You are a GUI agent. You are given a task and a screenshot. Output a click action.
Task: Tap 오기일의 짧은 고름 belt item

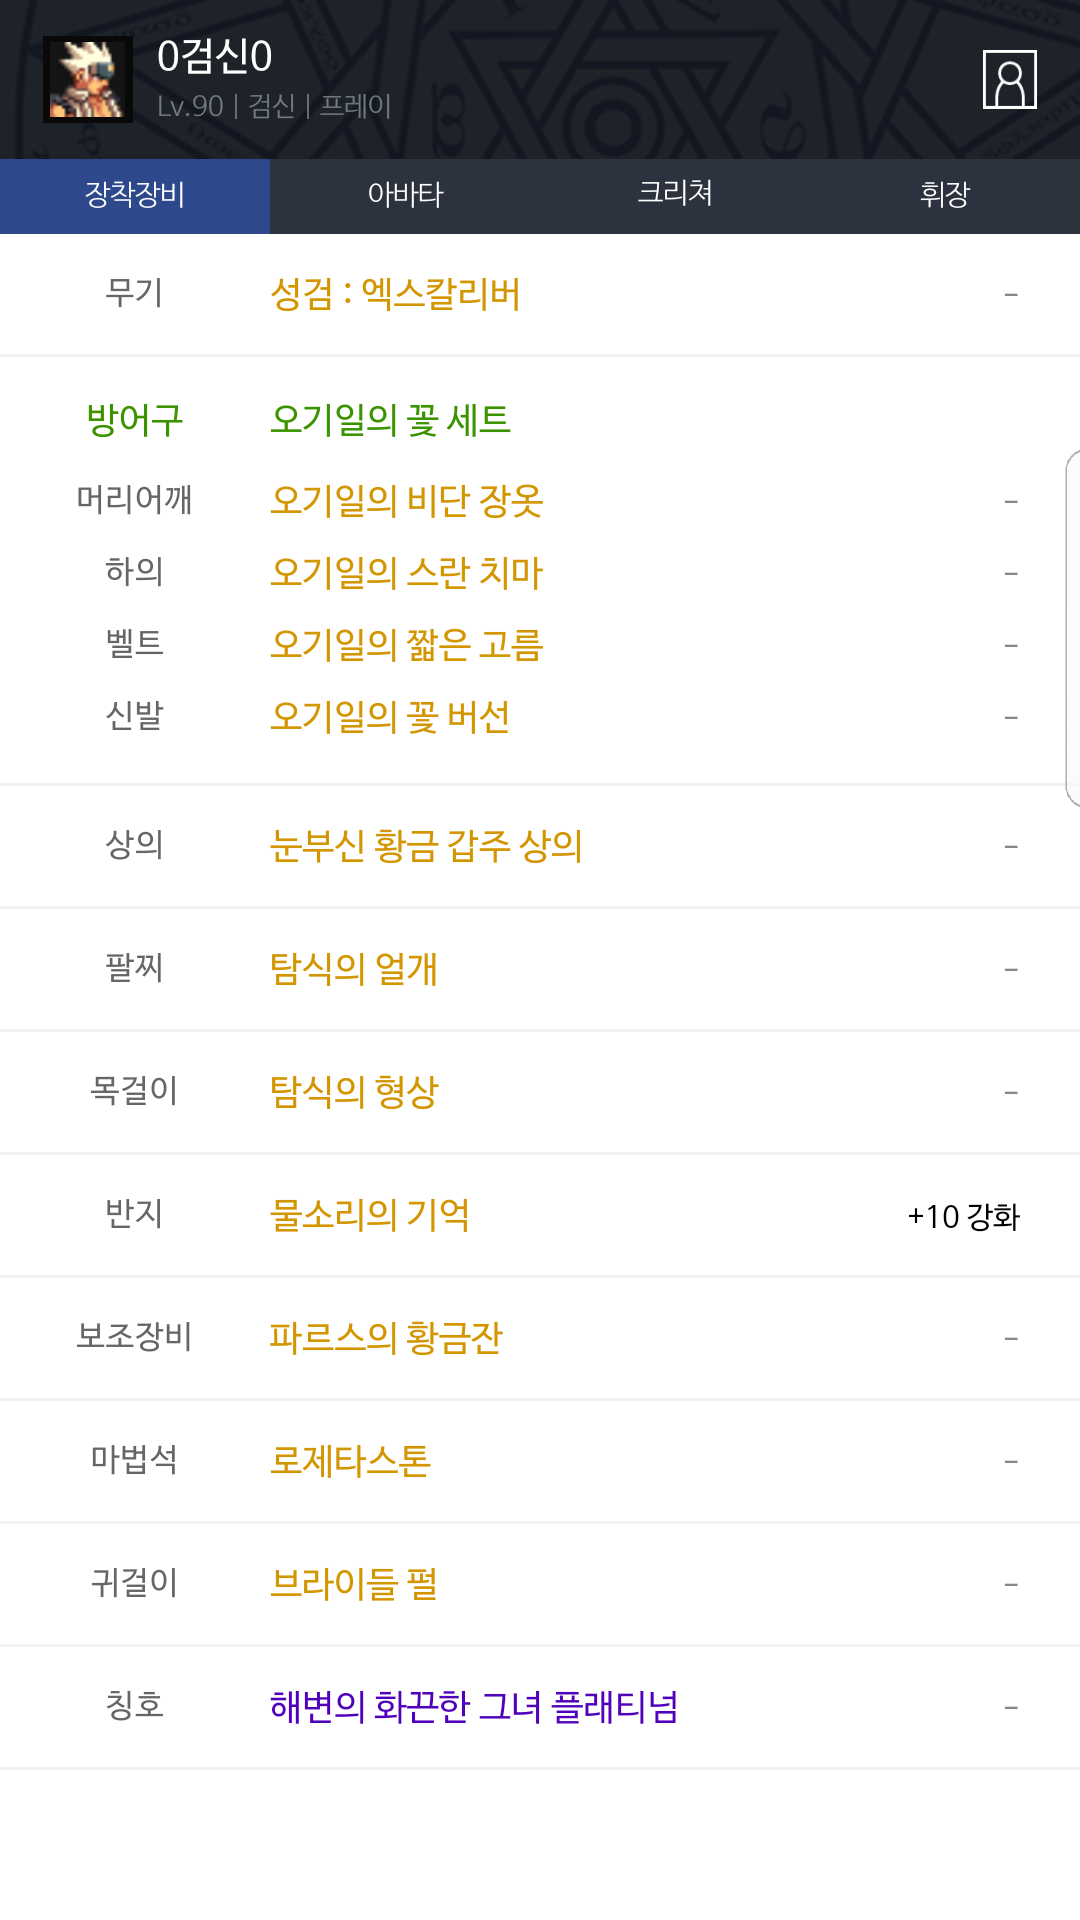(x=406, y=645)
